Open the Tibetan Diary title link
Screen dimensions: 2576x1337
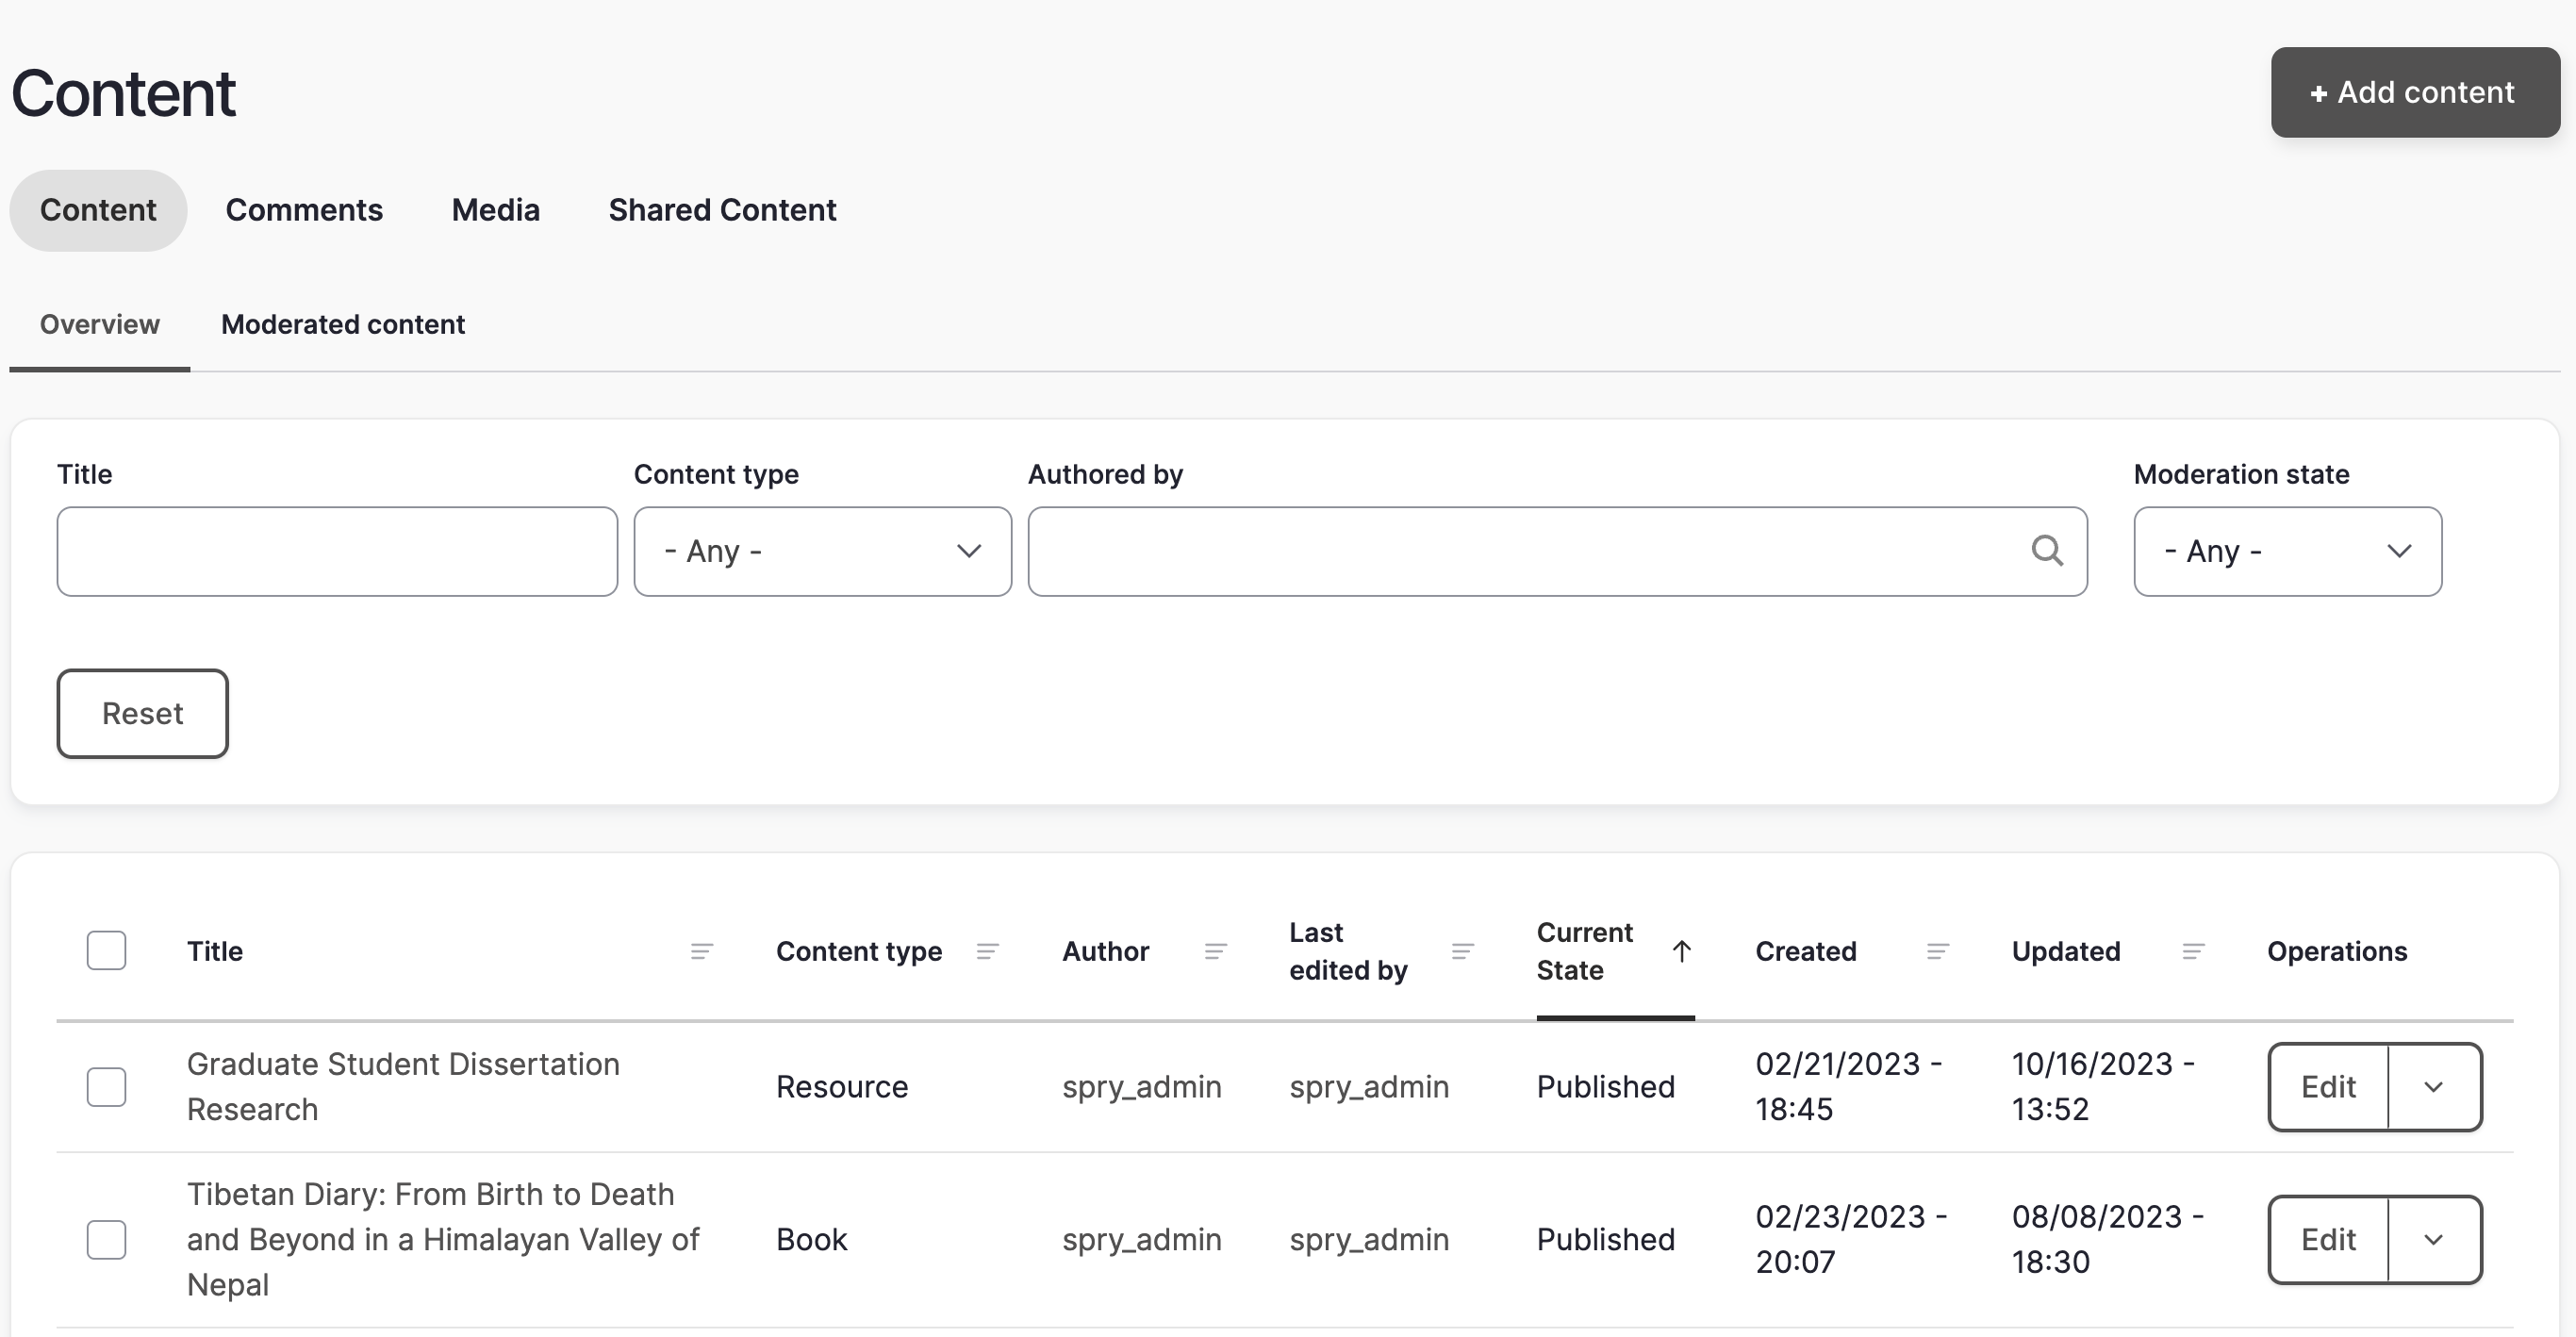click(443, 1240)
